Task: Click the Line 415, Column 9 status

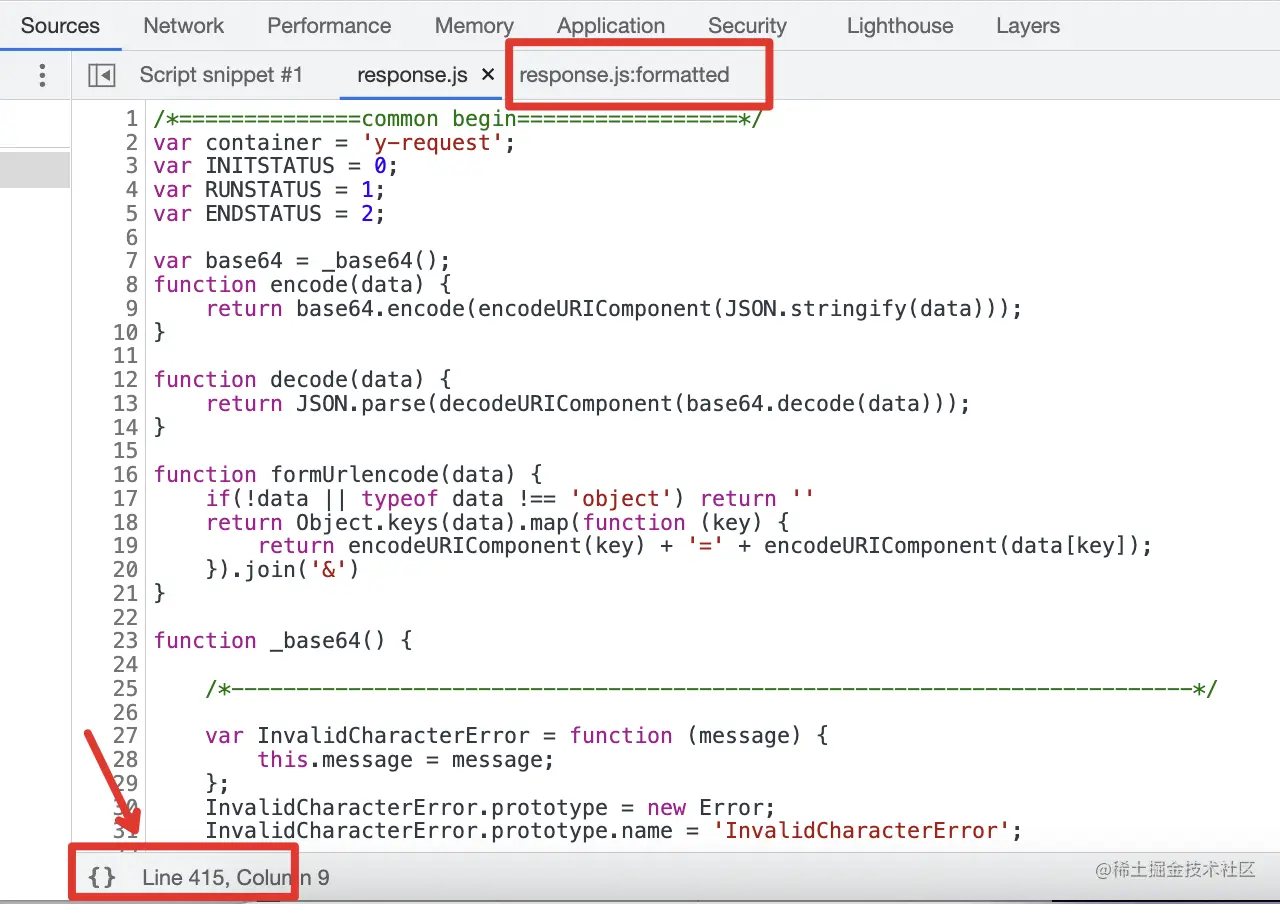Action: coord(236,878)
